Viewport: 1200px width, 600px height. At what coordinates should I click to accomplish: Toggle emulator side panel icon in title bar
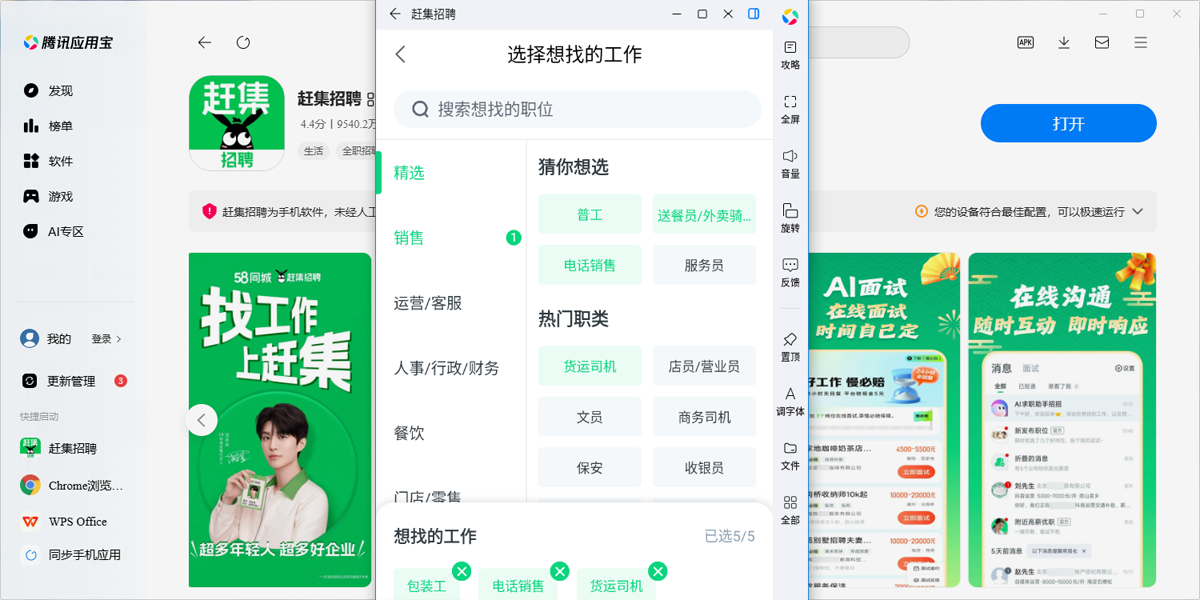[x=754, y=14]
